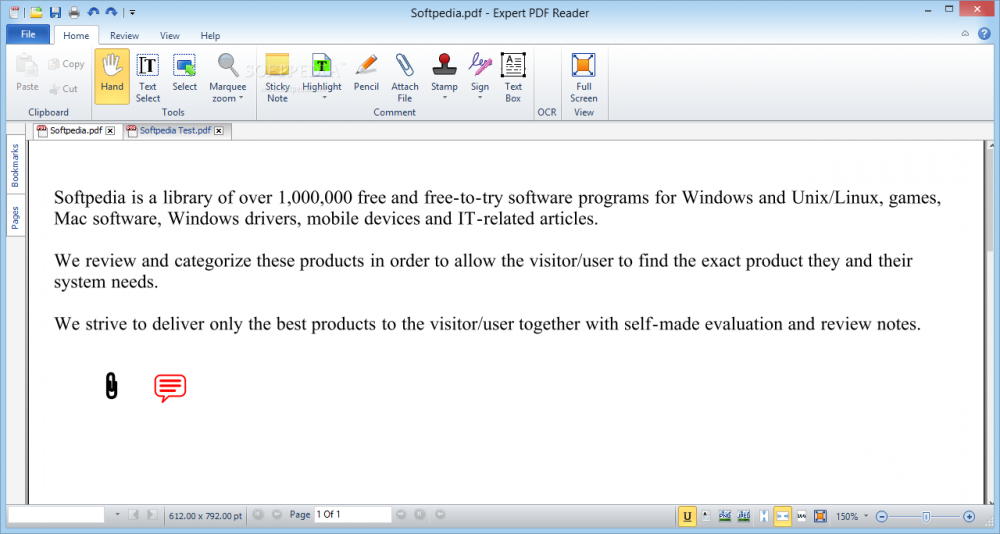This screenshot has height=534, width=1000.
Task: Click the Stamp tool icon
Action: (444, 65)
